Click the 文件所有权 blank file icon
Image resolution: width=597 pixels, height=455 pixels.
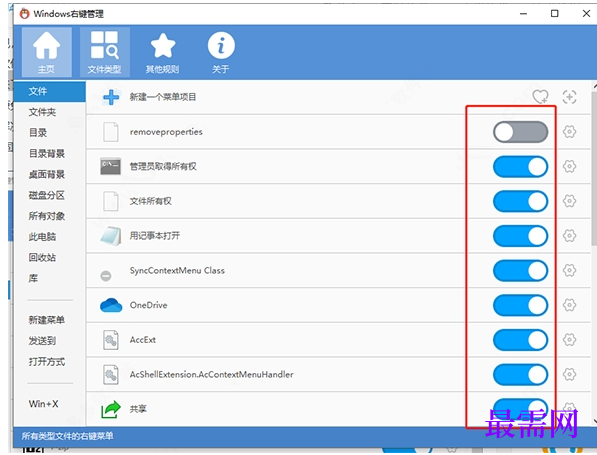click(x=110, y=201)
